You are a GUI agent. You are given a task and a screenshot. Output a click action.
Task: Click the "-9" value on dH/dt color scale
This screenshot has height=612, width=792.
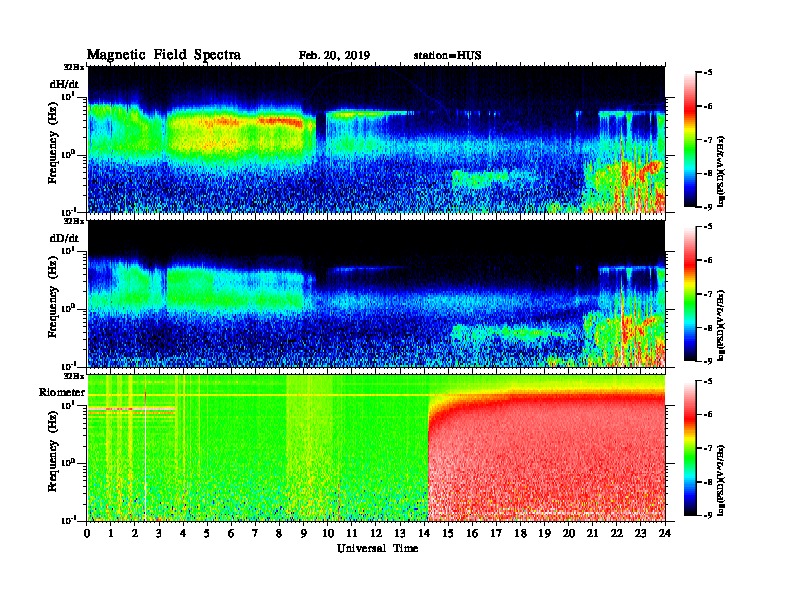click(708, 207)
